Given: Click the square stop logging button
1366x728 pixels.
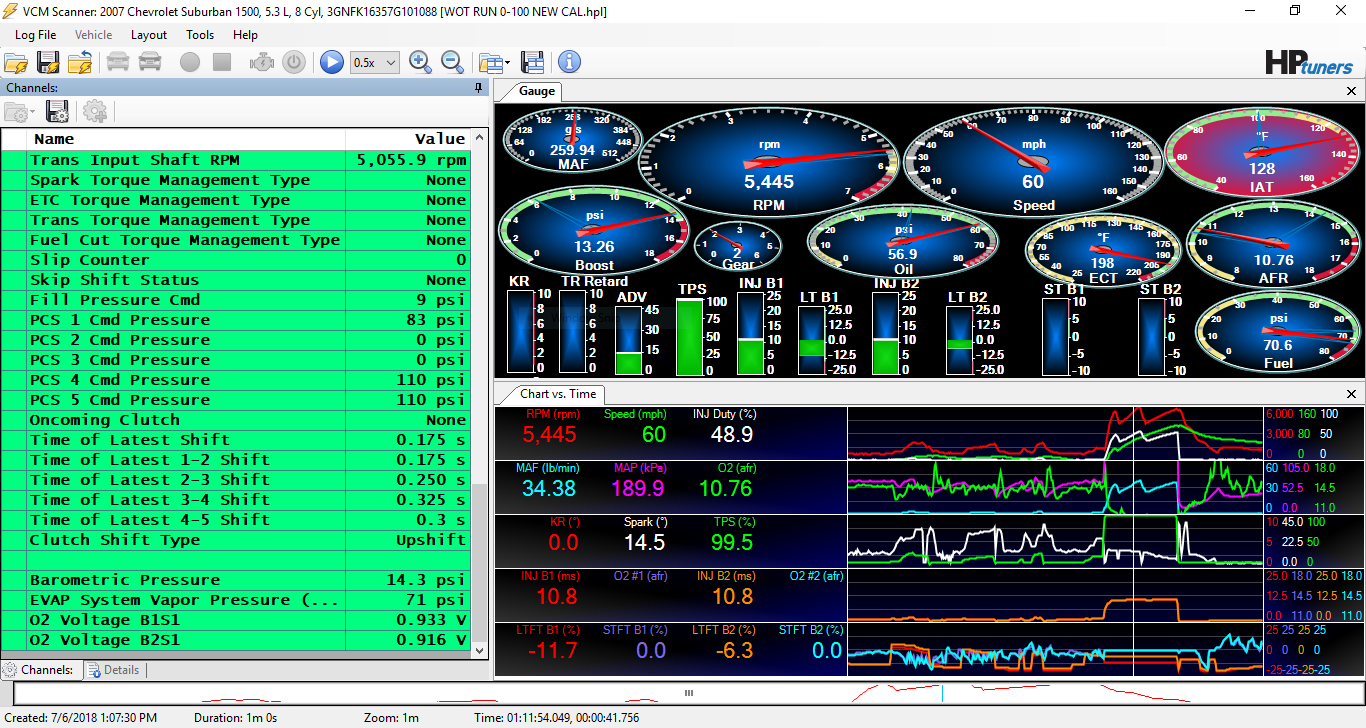Looking at the screenshot, I should (x=222, y=62).
